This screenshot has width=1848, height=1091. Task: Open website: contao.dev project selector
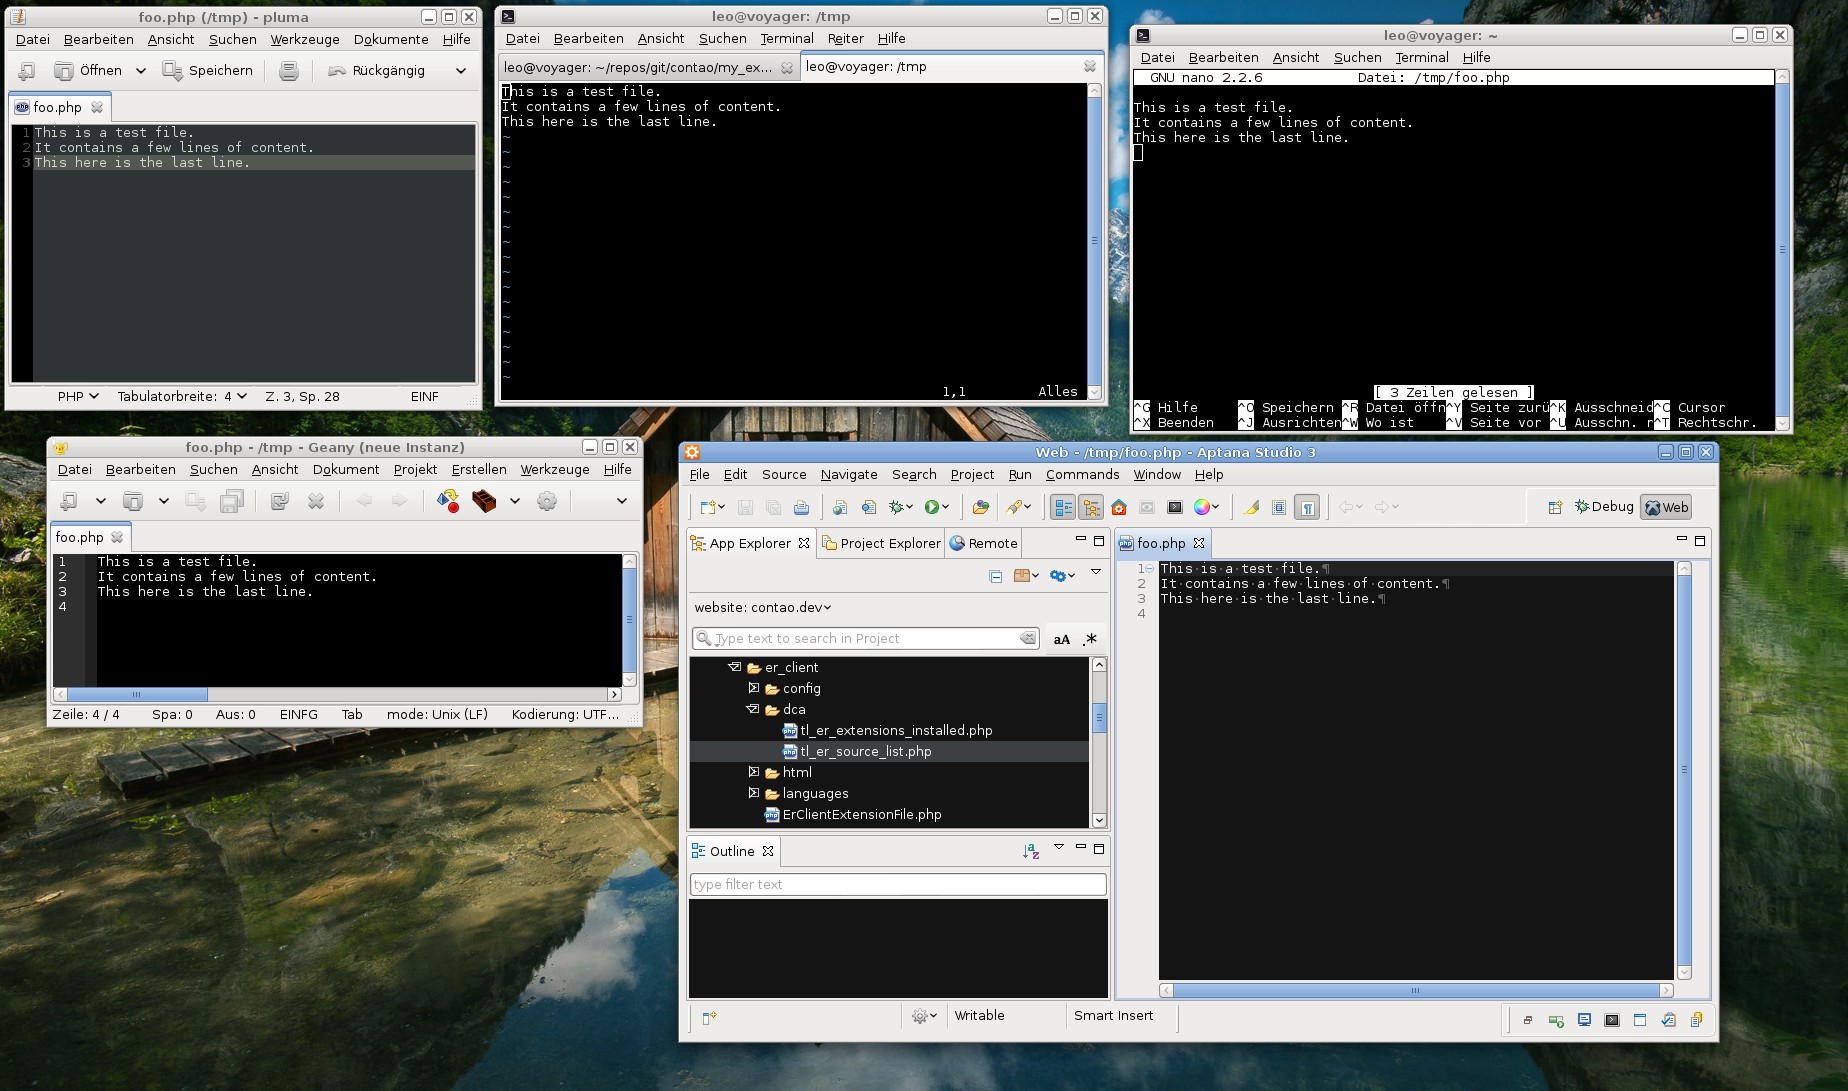(763, 607)
